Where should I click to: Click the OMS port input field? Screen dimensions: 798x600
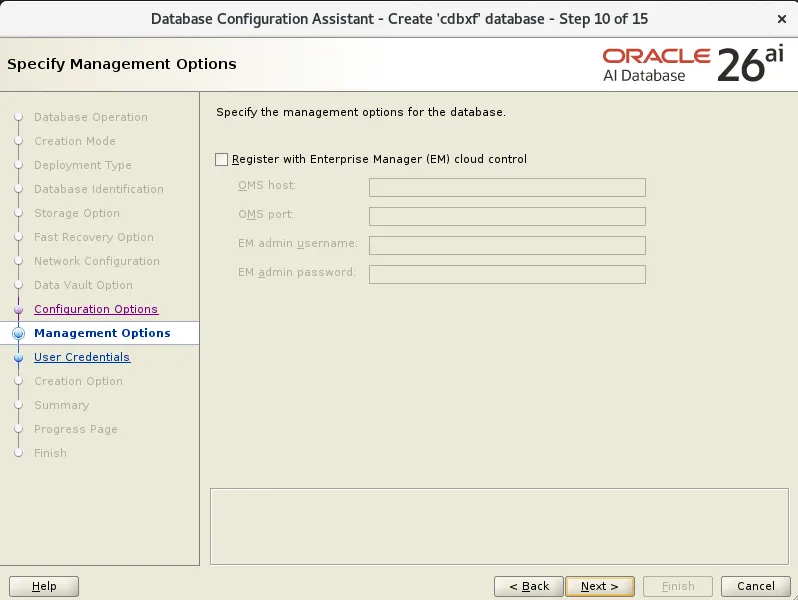click(x=507, y=216)
